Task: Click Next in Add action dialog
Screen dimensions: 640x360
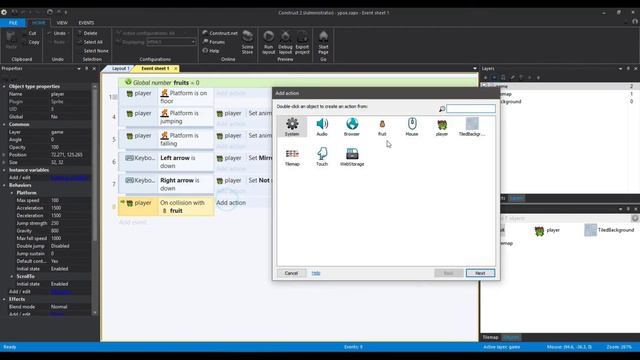Action: click(x=480, y=273)
